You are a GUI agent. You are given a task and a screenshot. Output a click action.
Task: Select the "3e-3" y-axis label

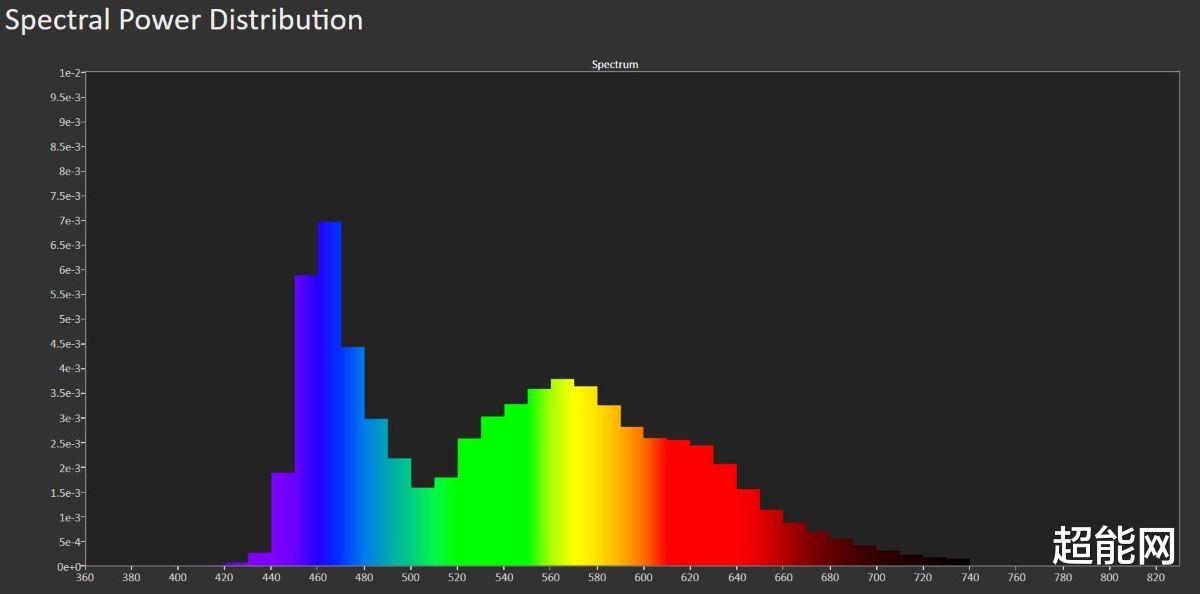click(69, 418)
